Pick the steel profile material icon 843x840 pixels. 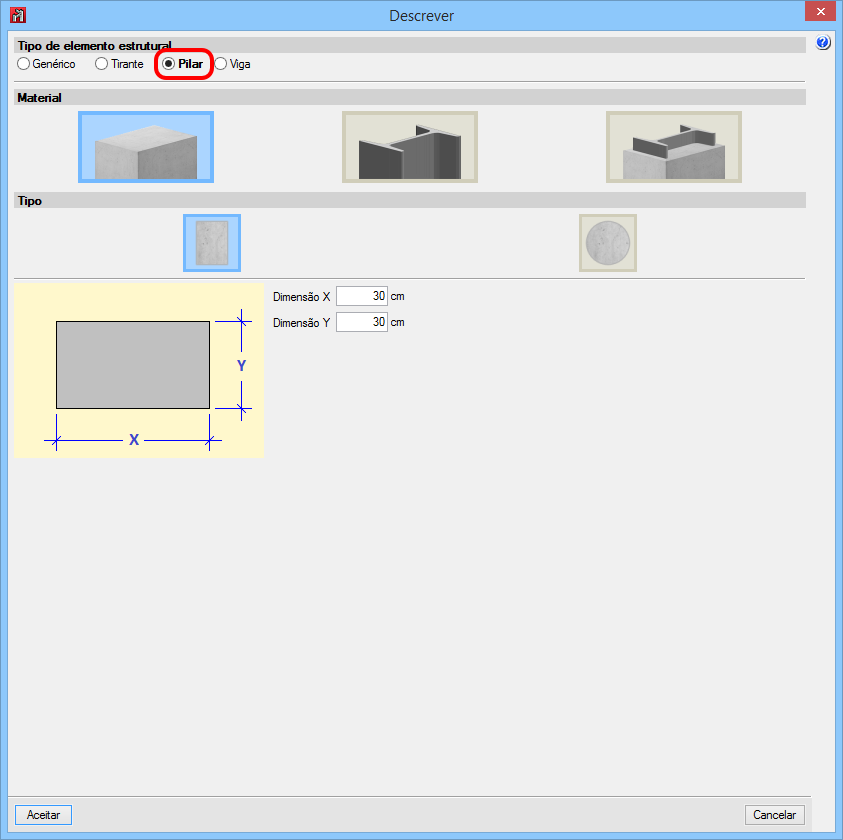(x=410, y=147)
